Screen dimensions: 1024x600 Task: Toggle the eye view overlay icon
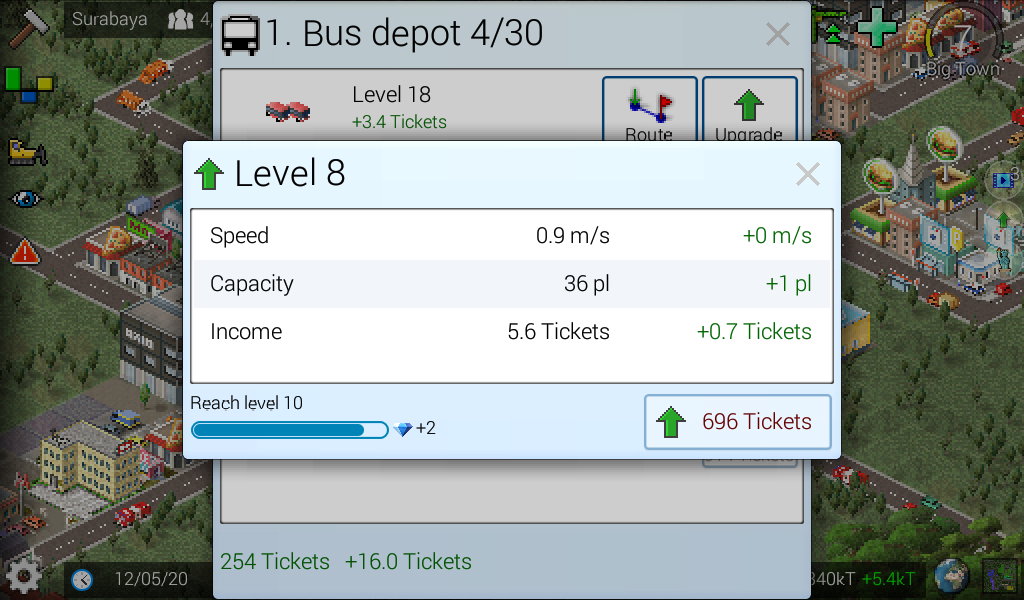[25, 198]
